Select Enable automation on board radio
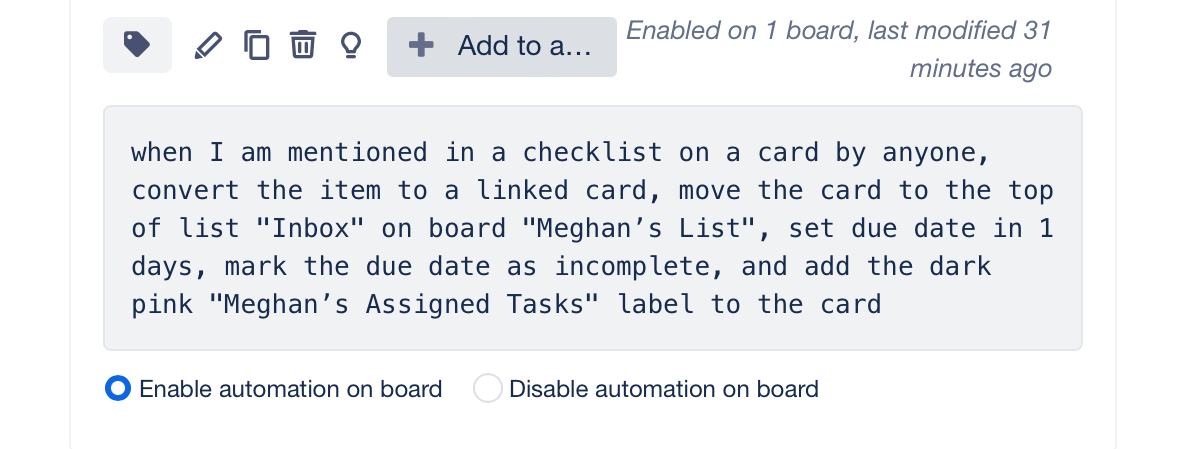Image resolution: width=1183 pixels, height=449 pixels. pyautogui.click(x=118, y=389)
